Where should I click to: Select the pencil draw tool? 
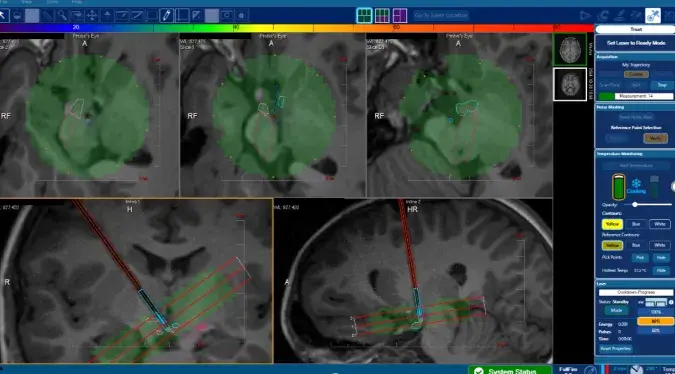click(167, 16)
